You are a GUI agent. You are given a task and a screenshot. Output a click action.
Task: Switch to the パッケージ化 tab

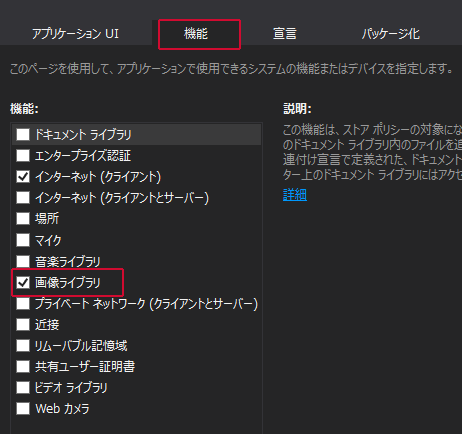[x=391, y=34]
